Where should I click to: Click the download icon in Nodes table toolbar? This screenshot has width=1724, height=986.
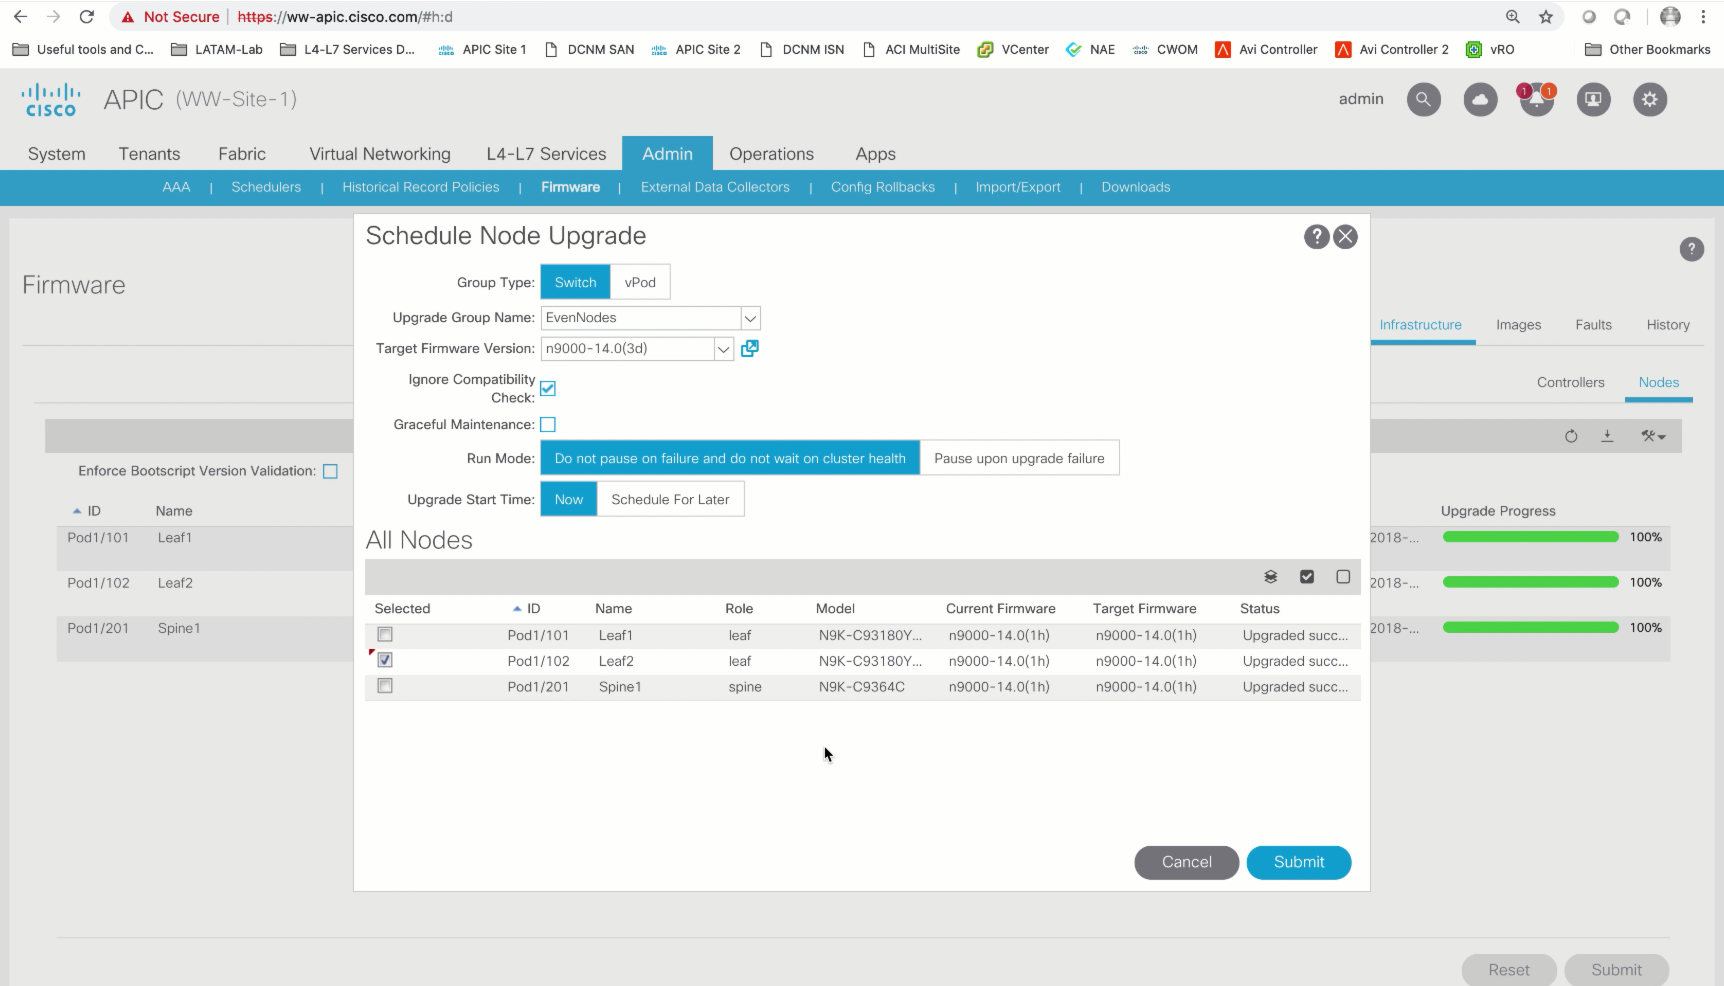[x=1608, y=436]
